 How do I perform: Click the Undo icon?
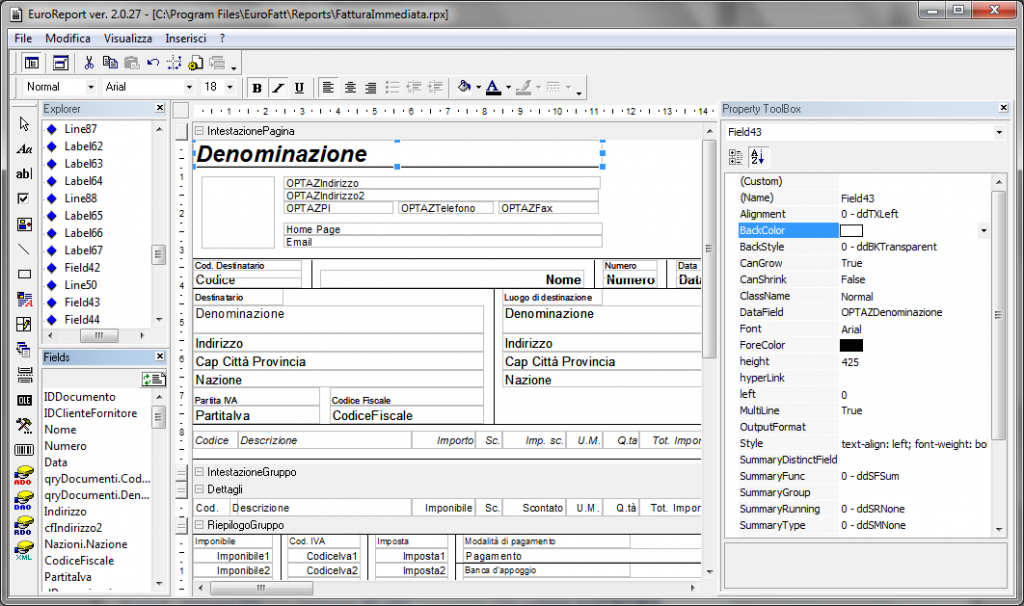tap(152, 62)
